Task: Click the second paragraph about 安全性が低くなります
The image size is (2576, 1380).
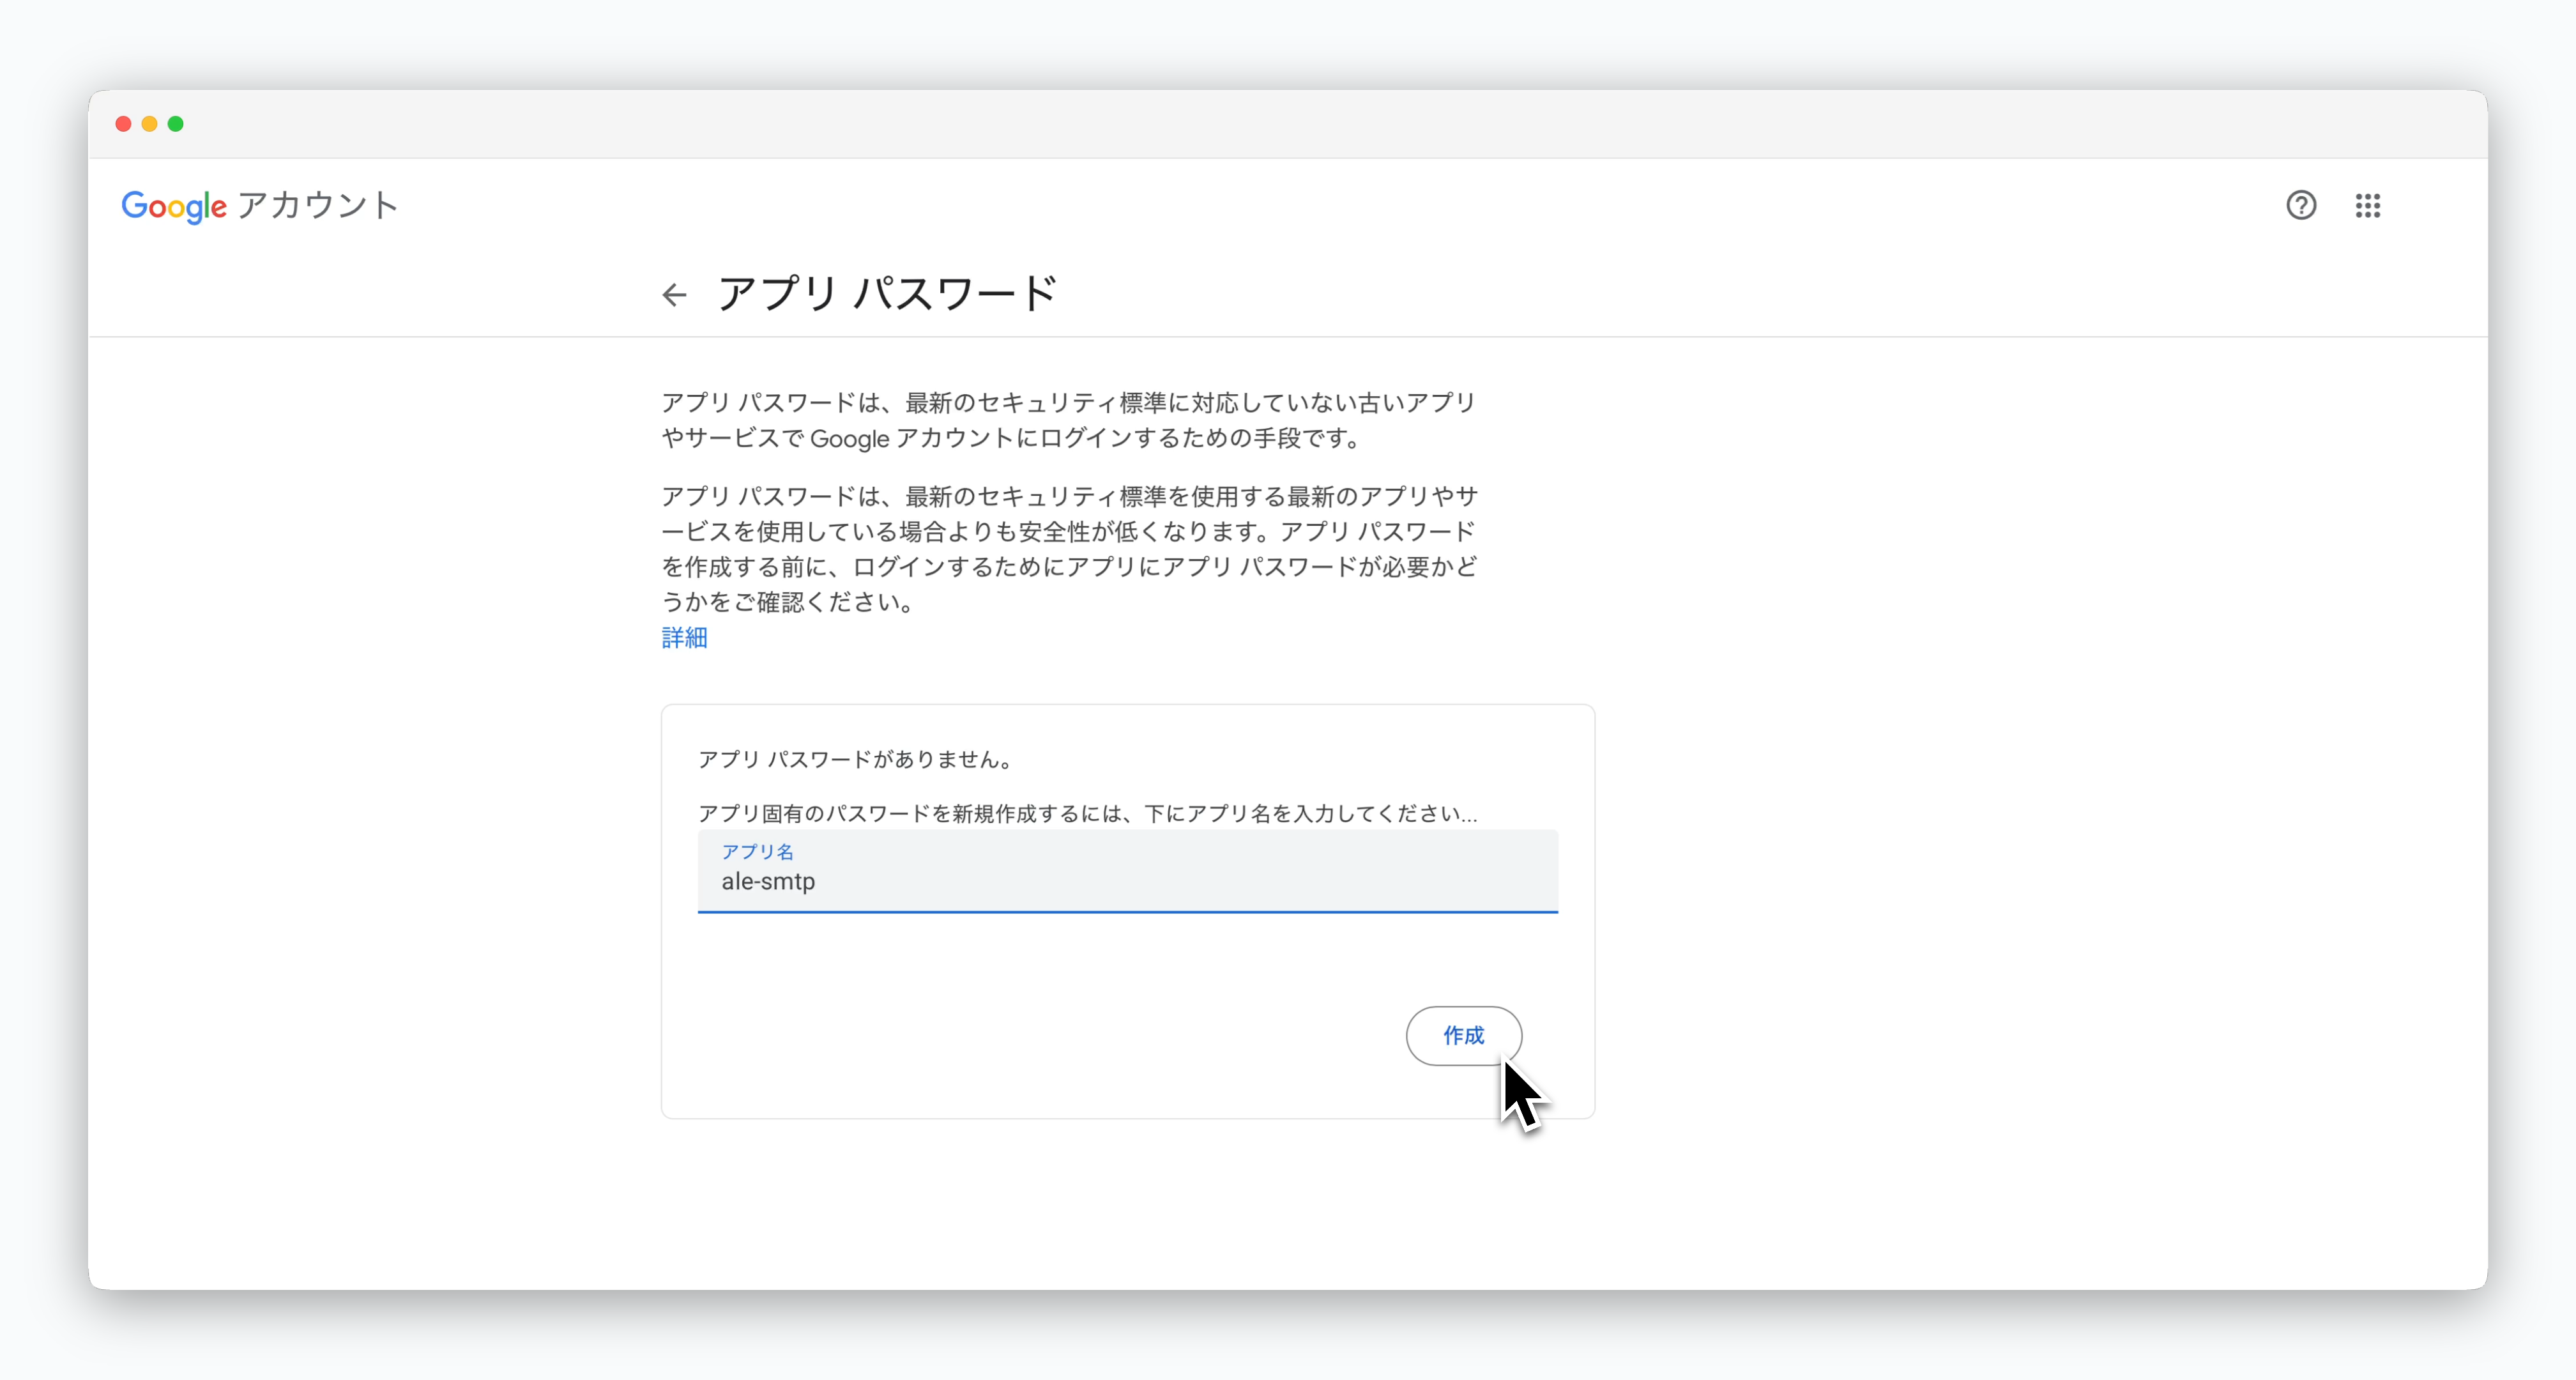Action: point(1069,549)
